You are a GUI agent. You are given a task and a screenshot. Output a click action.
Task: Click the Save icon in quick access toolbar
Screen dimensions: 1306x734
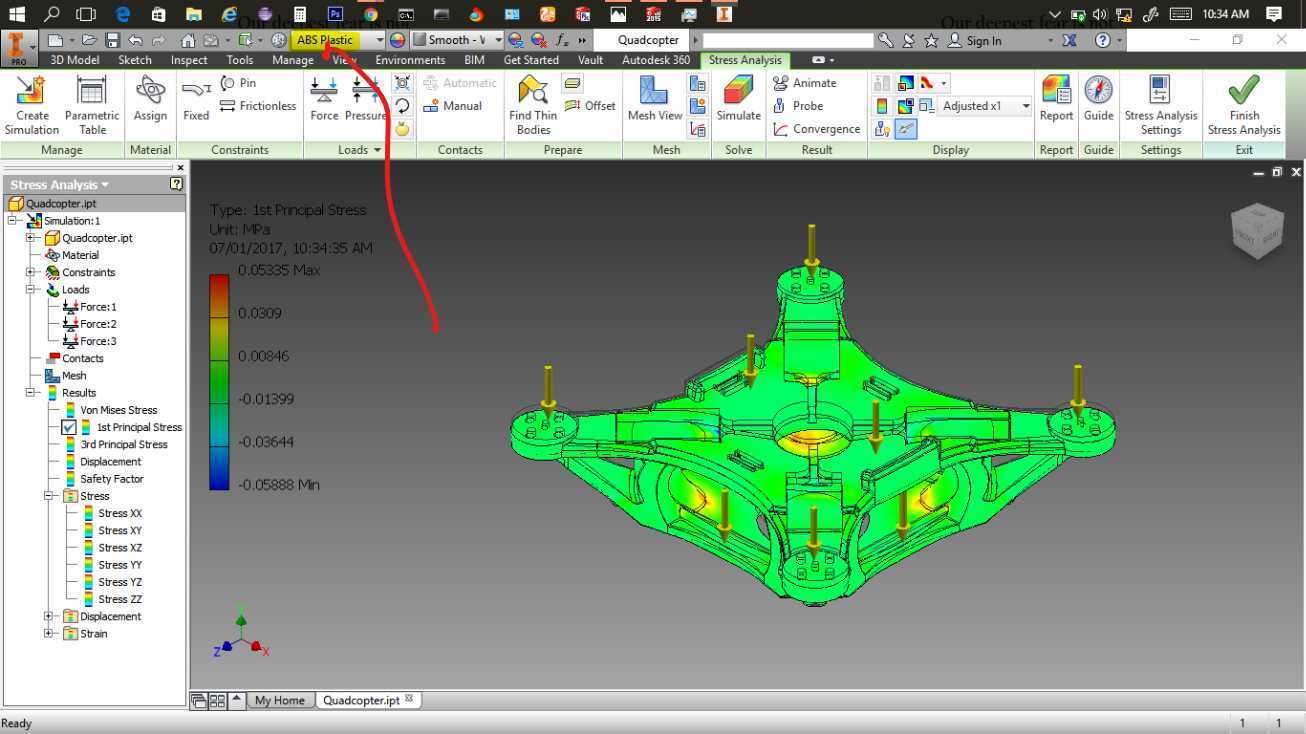pos(112,40)
